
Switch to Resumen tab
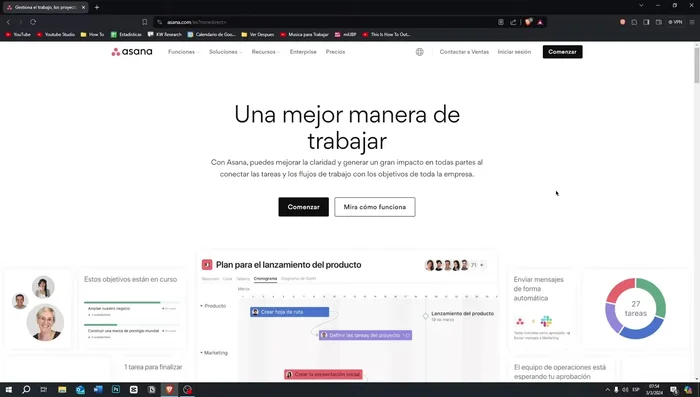tap(210, 279)
